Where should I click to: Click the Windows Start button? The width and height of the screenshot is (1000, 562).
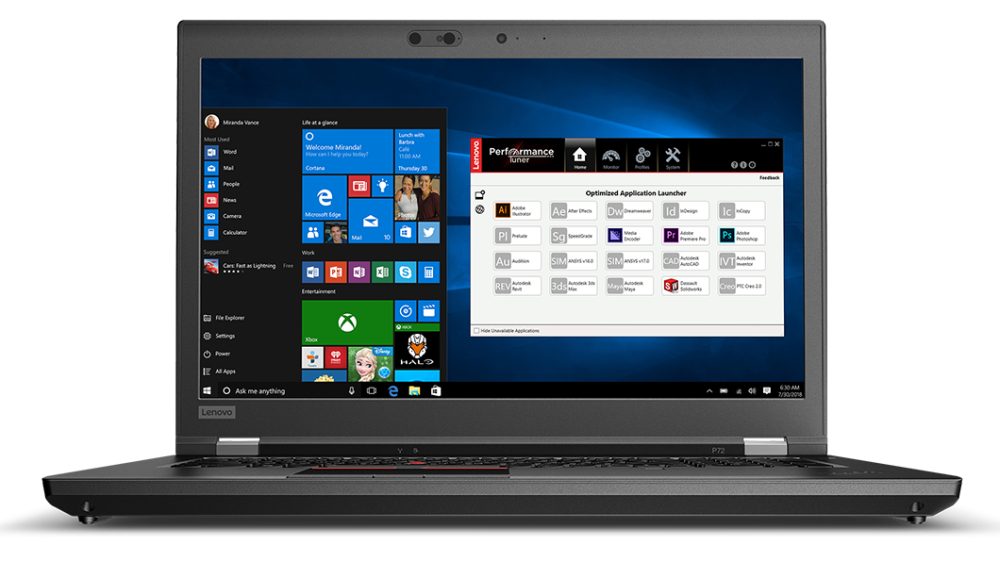(x=207, y=390)
